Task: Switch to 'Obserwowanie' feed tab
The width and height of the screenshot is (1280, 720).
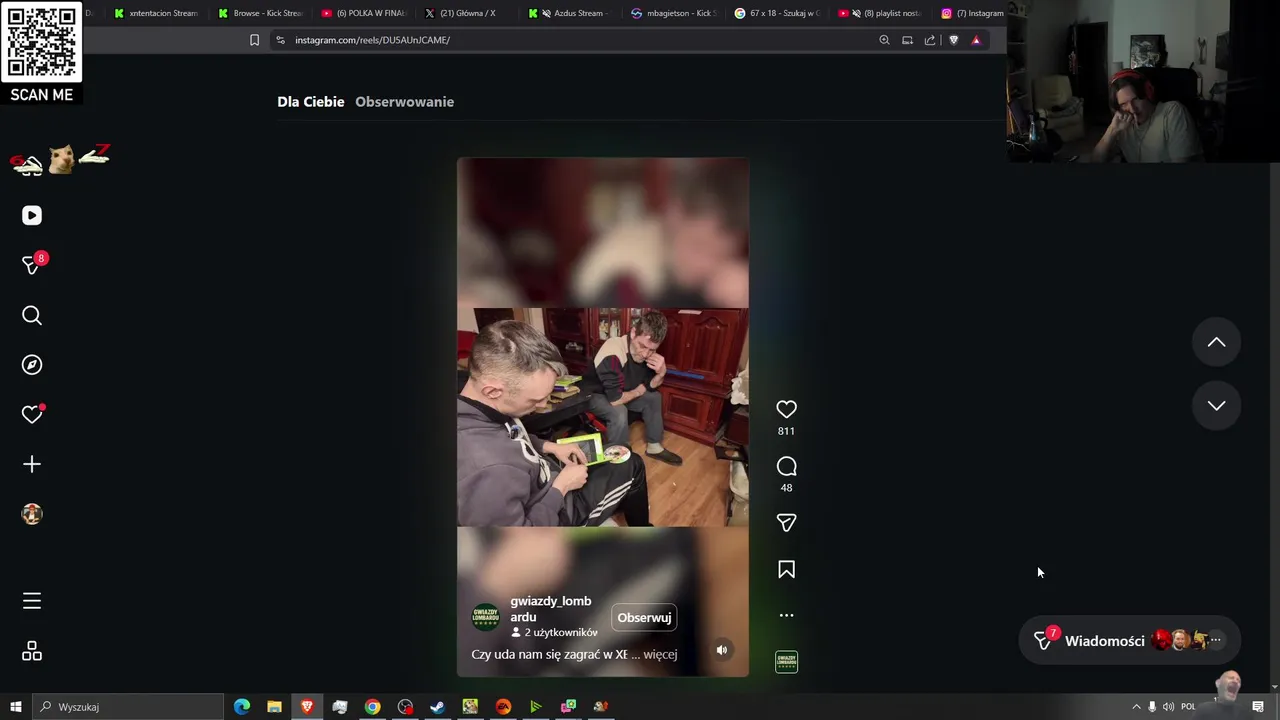Action: click(404, 102)
